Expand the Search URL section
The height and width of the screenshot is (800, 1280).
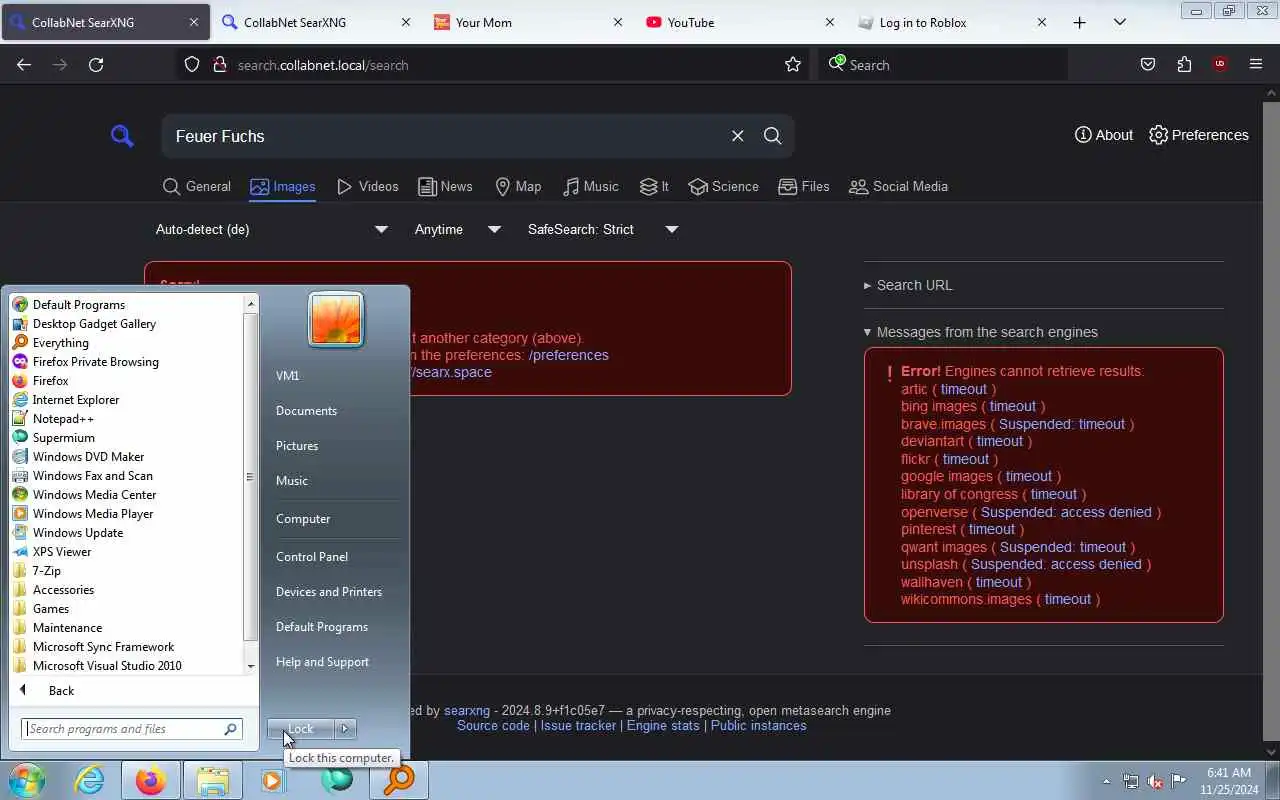pos(908,285)
